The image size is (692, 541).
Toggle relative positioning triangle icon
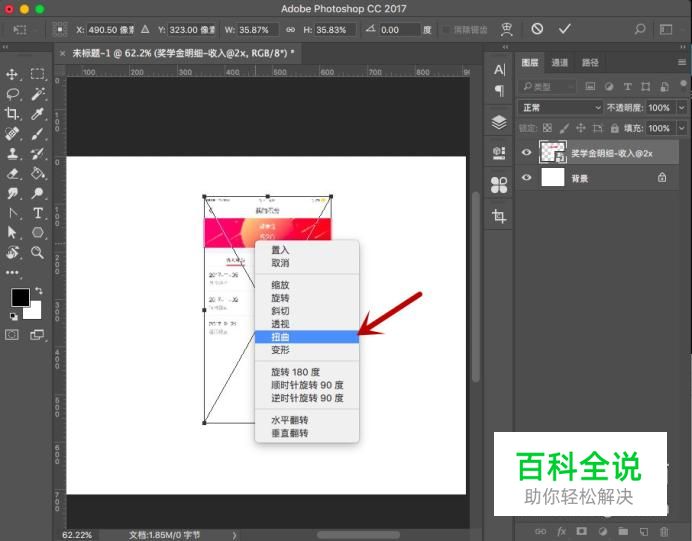(x=145, y=29)
